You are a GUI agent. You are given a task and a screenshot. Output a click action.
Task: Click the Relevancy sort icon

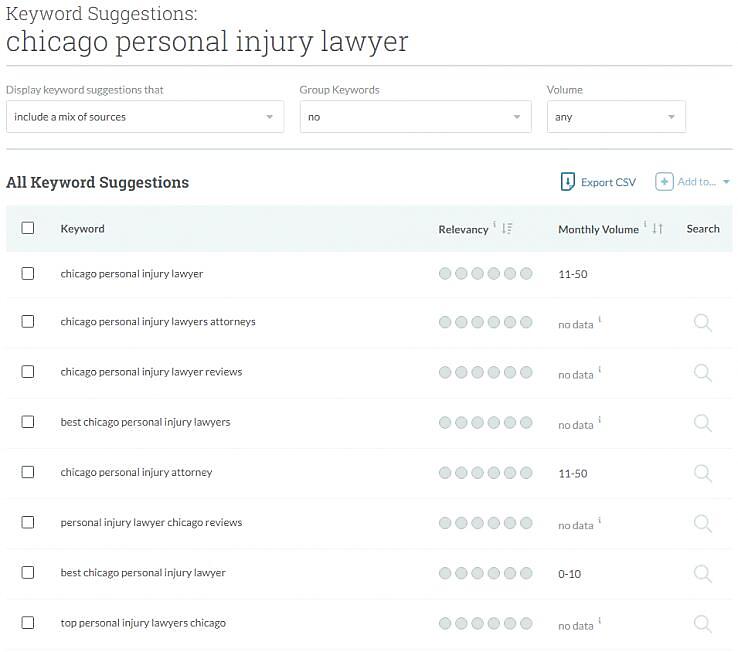click(x=507, y=229)
